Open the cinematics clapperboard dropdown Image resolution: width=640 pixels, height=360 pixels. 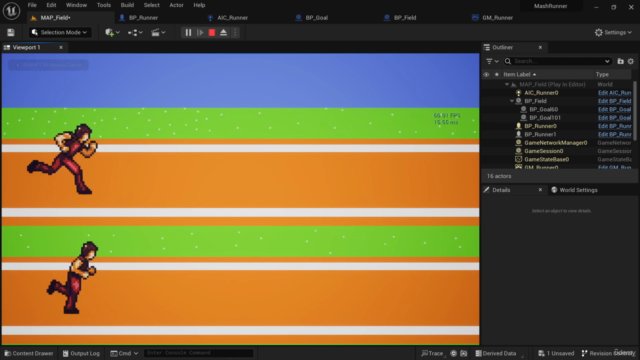(158, 32)
